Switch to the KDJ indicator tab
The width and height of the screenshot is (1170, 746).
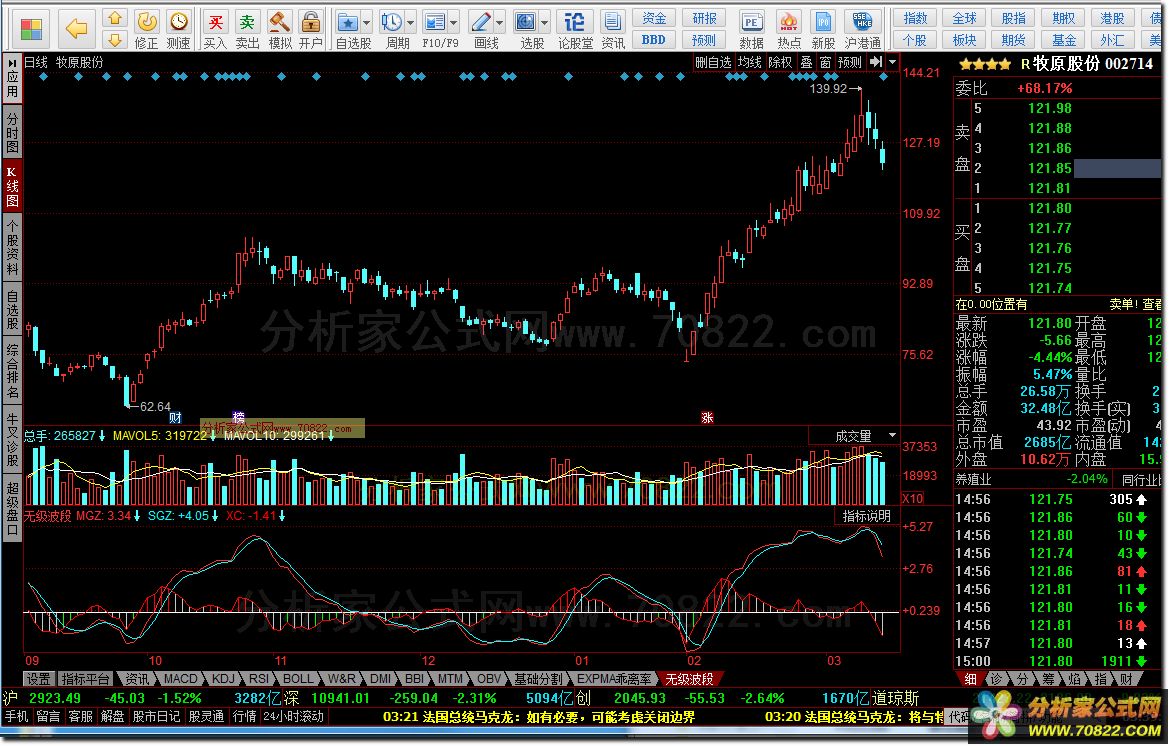click(223, 679)
